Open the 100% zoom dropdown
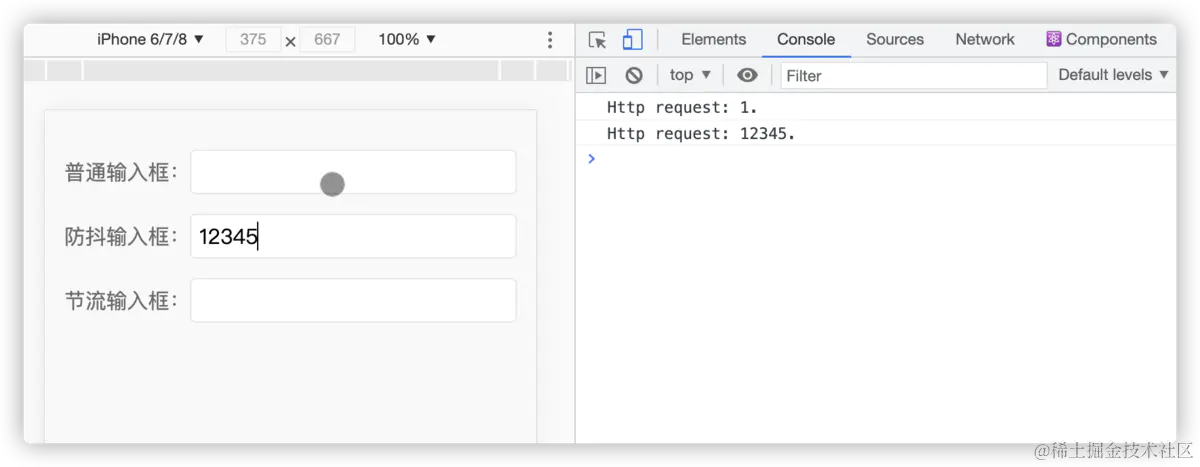The height and width of the screenshot is (467, 1200). pos(407,39)
